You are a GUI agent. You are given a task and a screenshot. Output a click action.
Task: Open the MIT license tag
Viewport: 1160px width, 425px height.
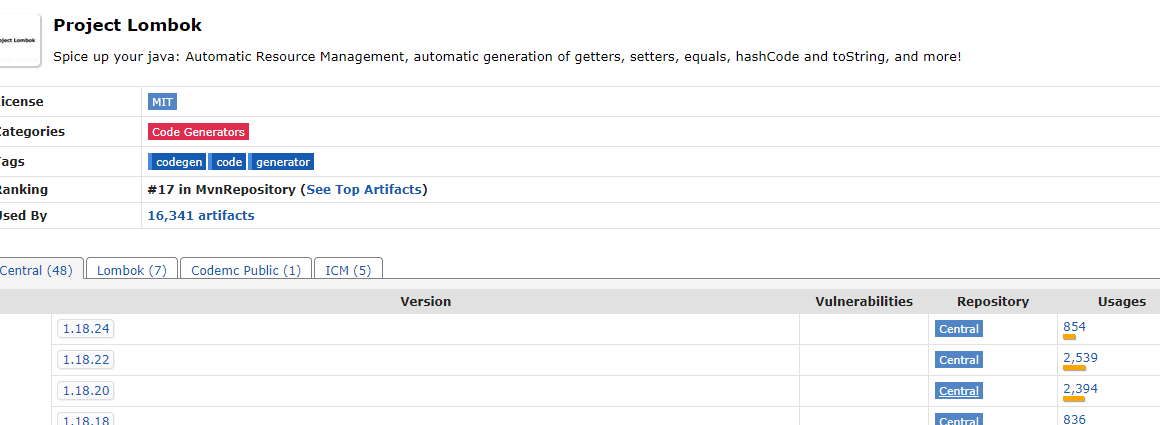coord(162,102)
